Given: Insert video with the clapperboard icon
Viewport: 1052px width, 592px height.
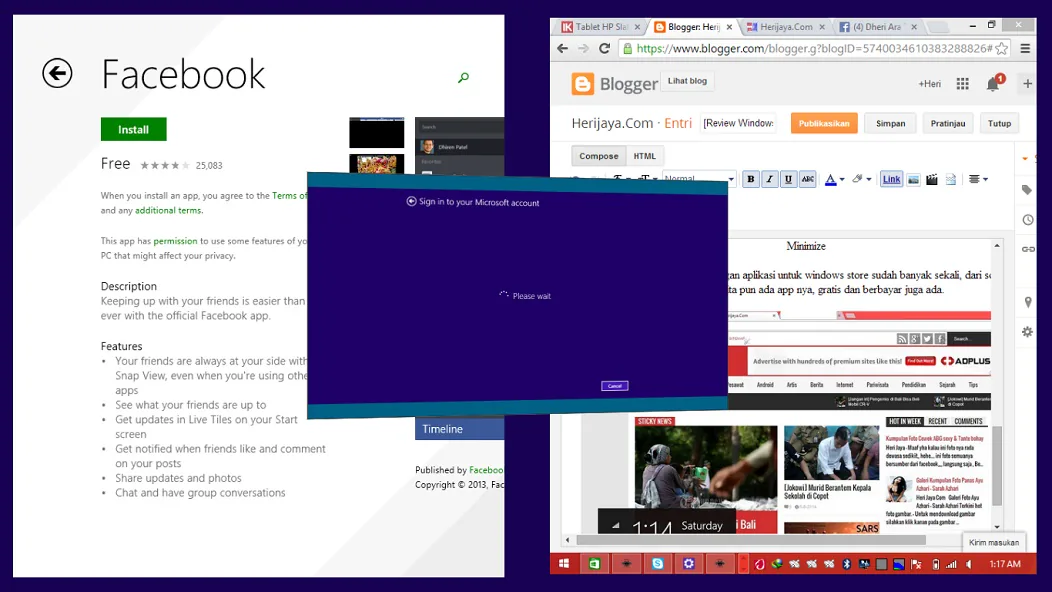Looking at the screenshot, I should point(932,179).
